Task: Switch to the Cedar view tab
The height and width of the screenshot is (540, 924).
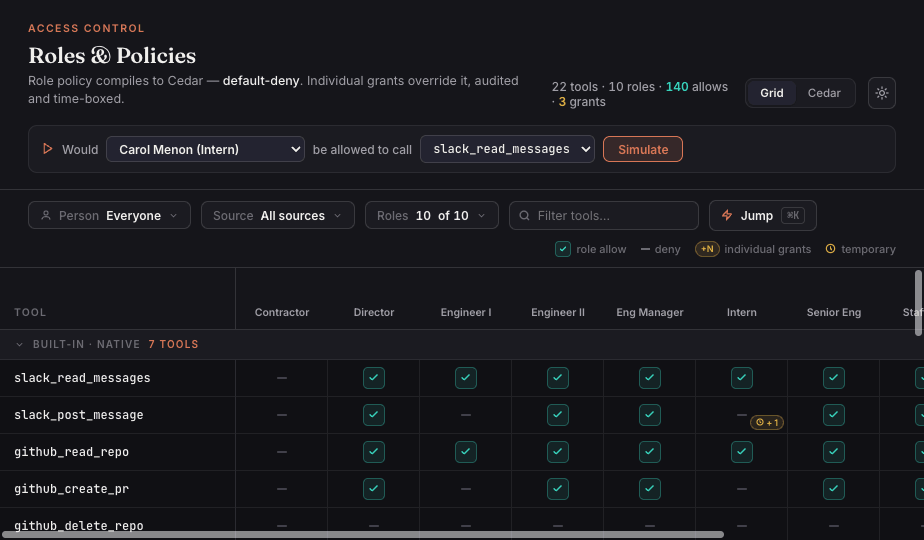Action: click(x=824, y=93)
